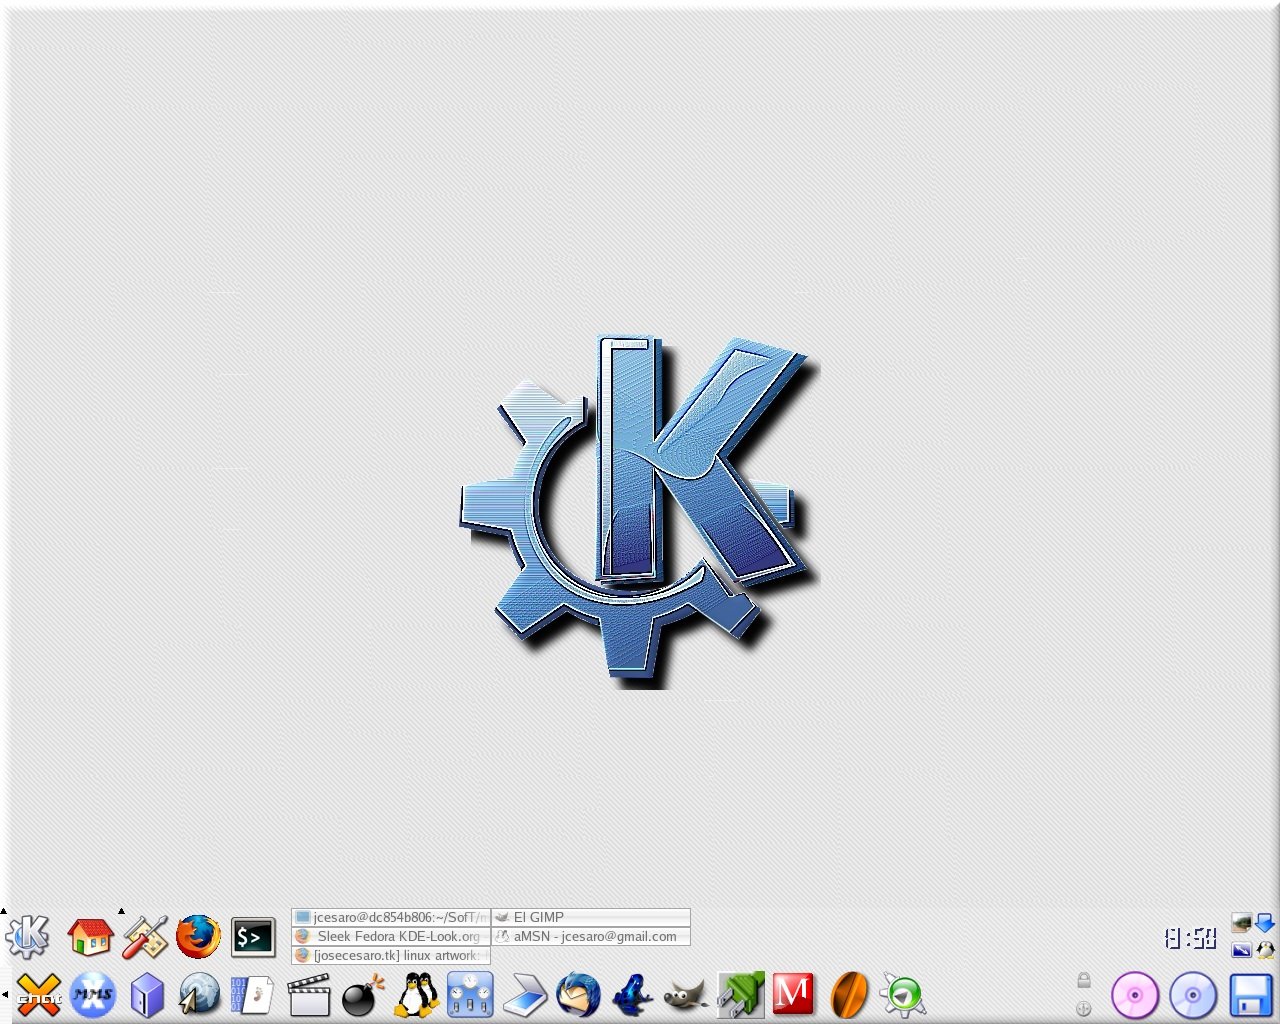This screenshot has width=1280, height=1024.
Task: Start GIMP using the Wilber icon
Action: click(686, 995)
